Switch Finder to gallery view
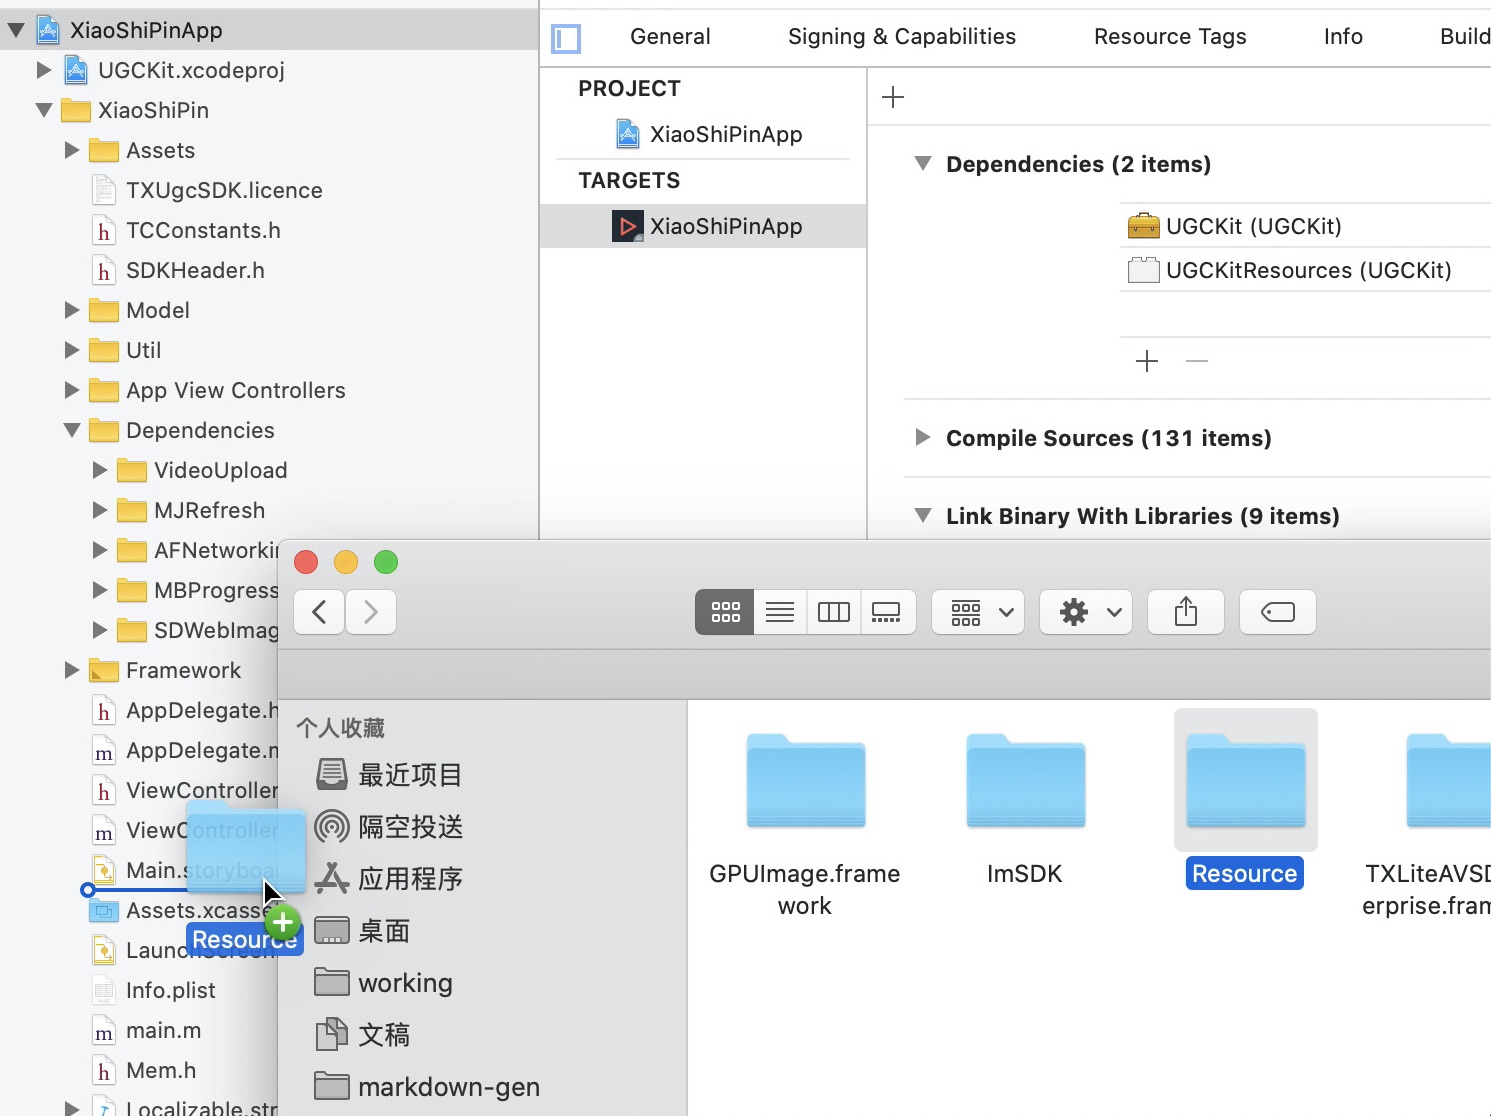1491x1116 pixels. (887, 612)
